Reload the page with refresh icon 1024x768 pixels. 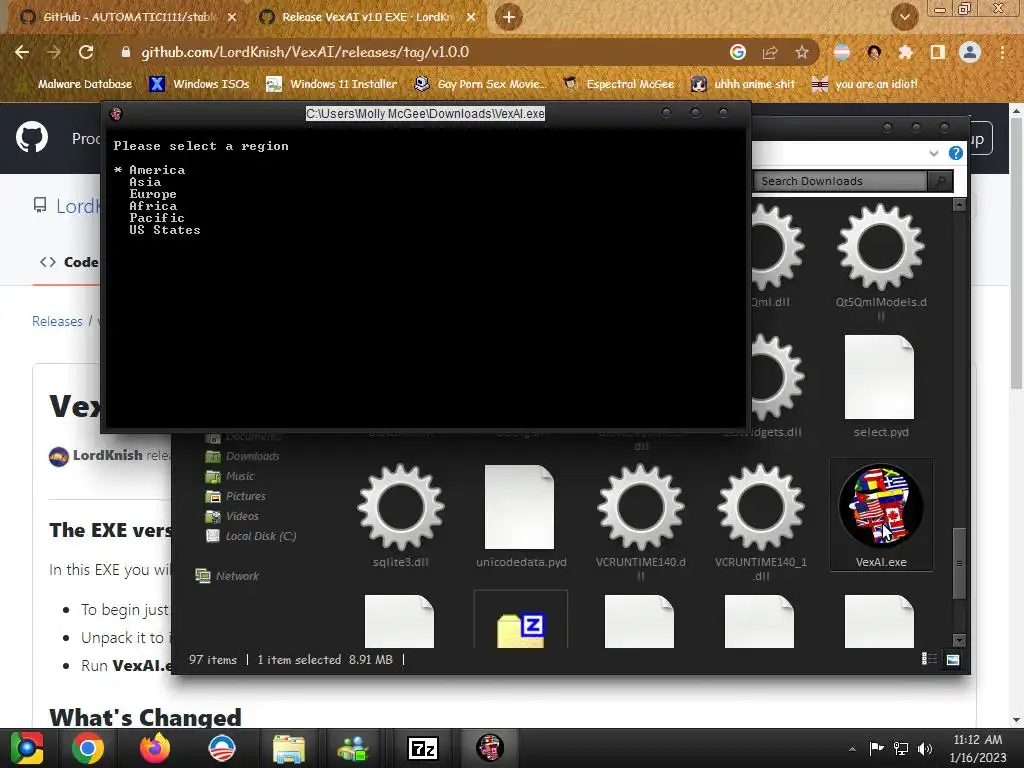click(86, 52)
